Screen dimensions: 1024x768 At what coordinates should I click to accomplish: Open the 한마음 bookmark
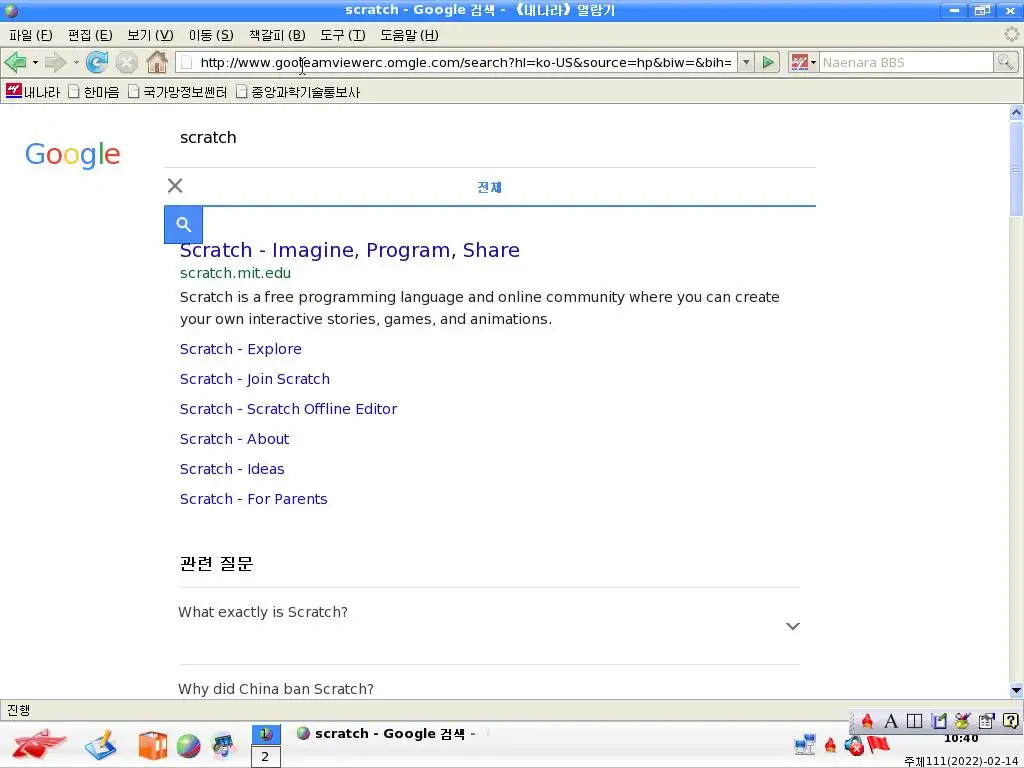click(x=94, y=91)
